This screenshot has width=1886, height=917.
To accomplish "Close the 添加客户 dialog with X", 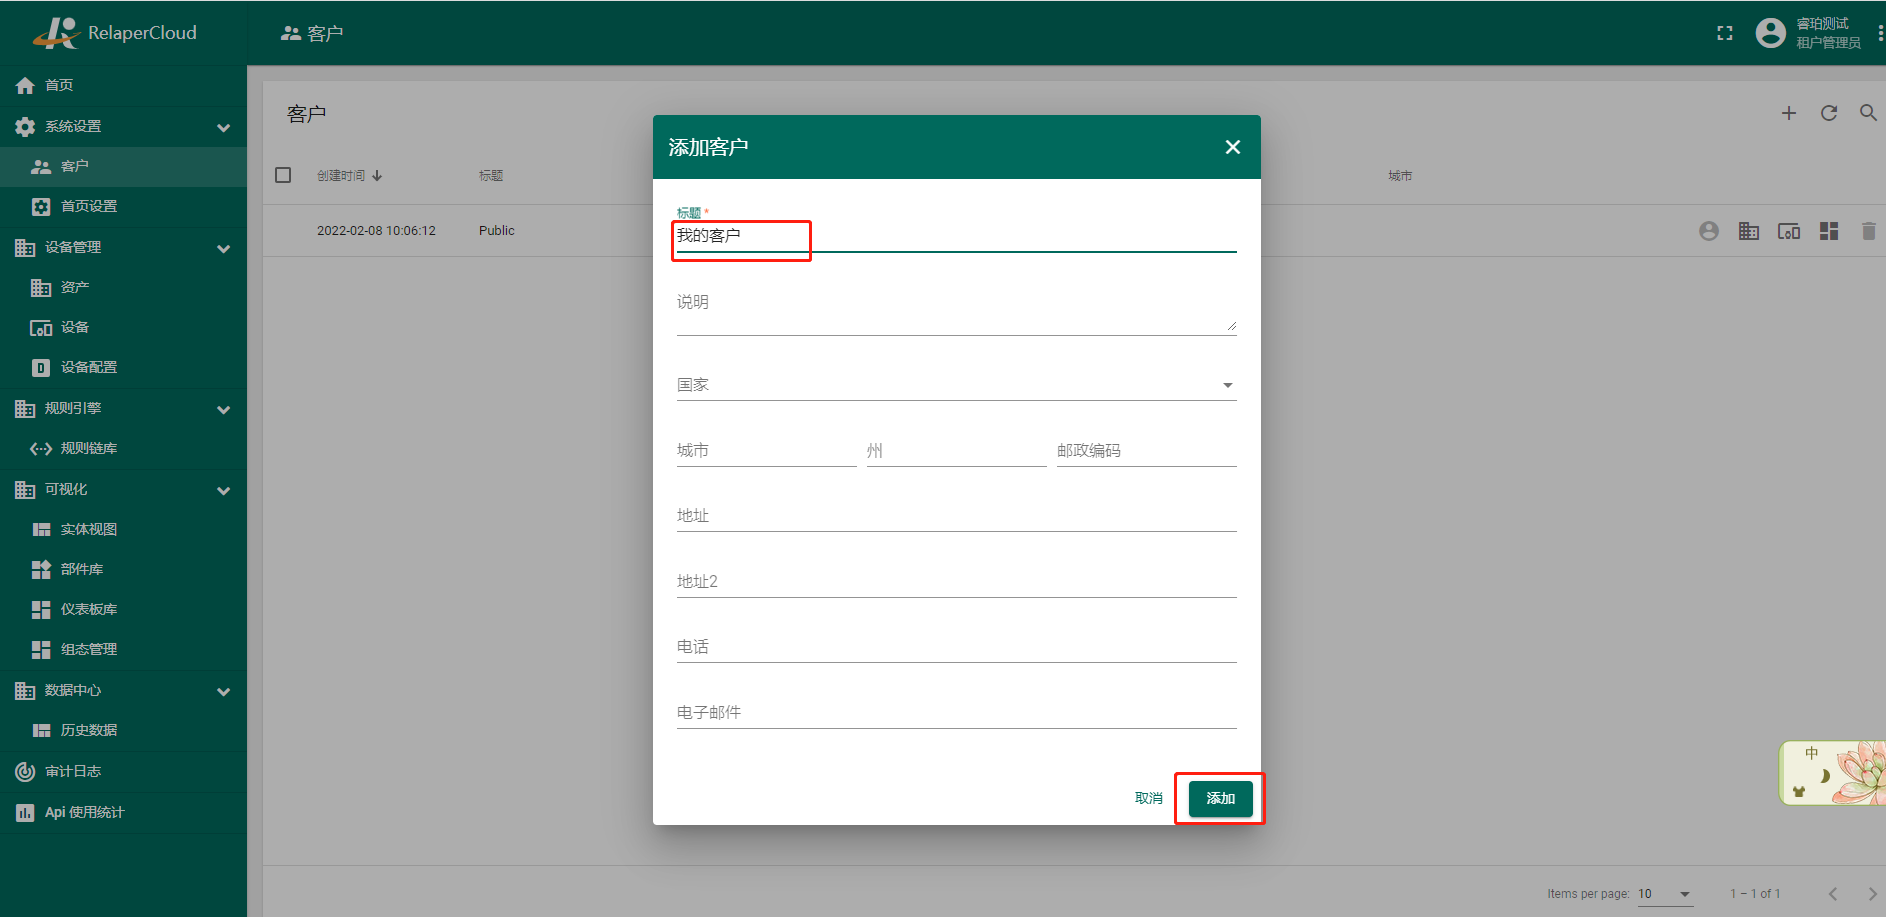I will [x=1232, y=147].
